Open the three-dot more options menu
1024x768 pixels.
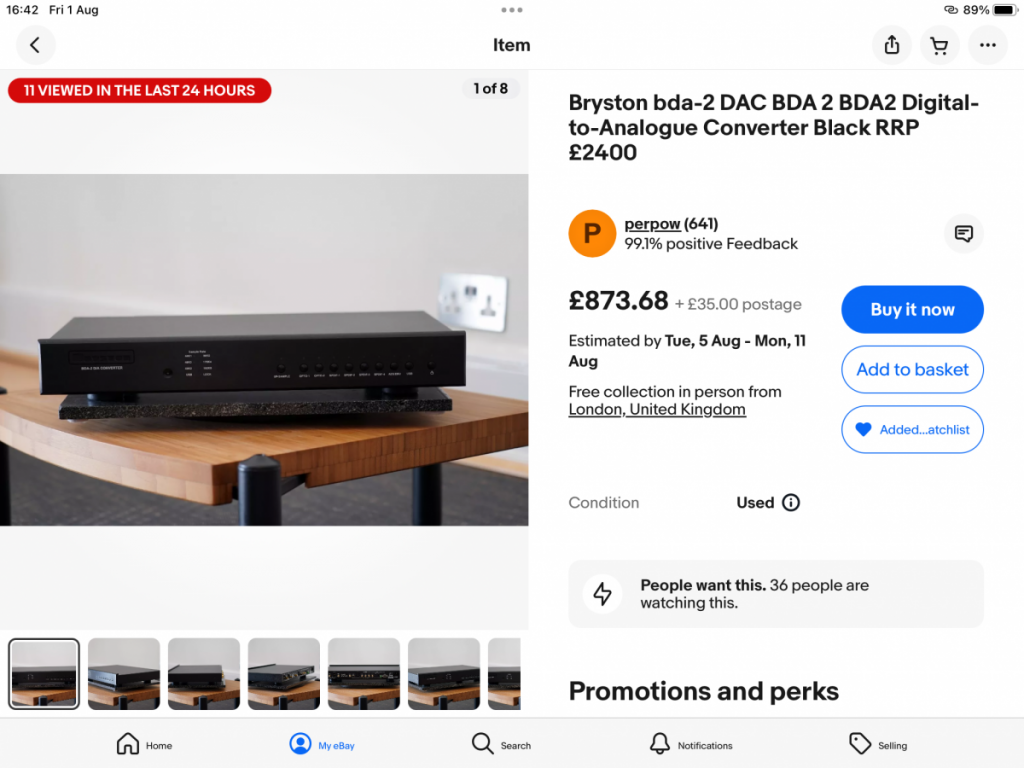pos(987,45)
